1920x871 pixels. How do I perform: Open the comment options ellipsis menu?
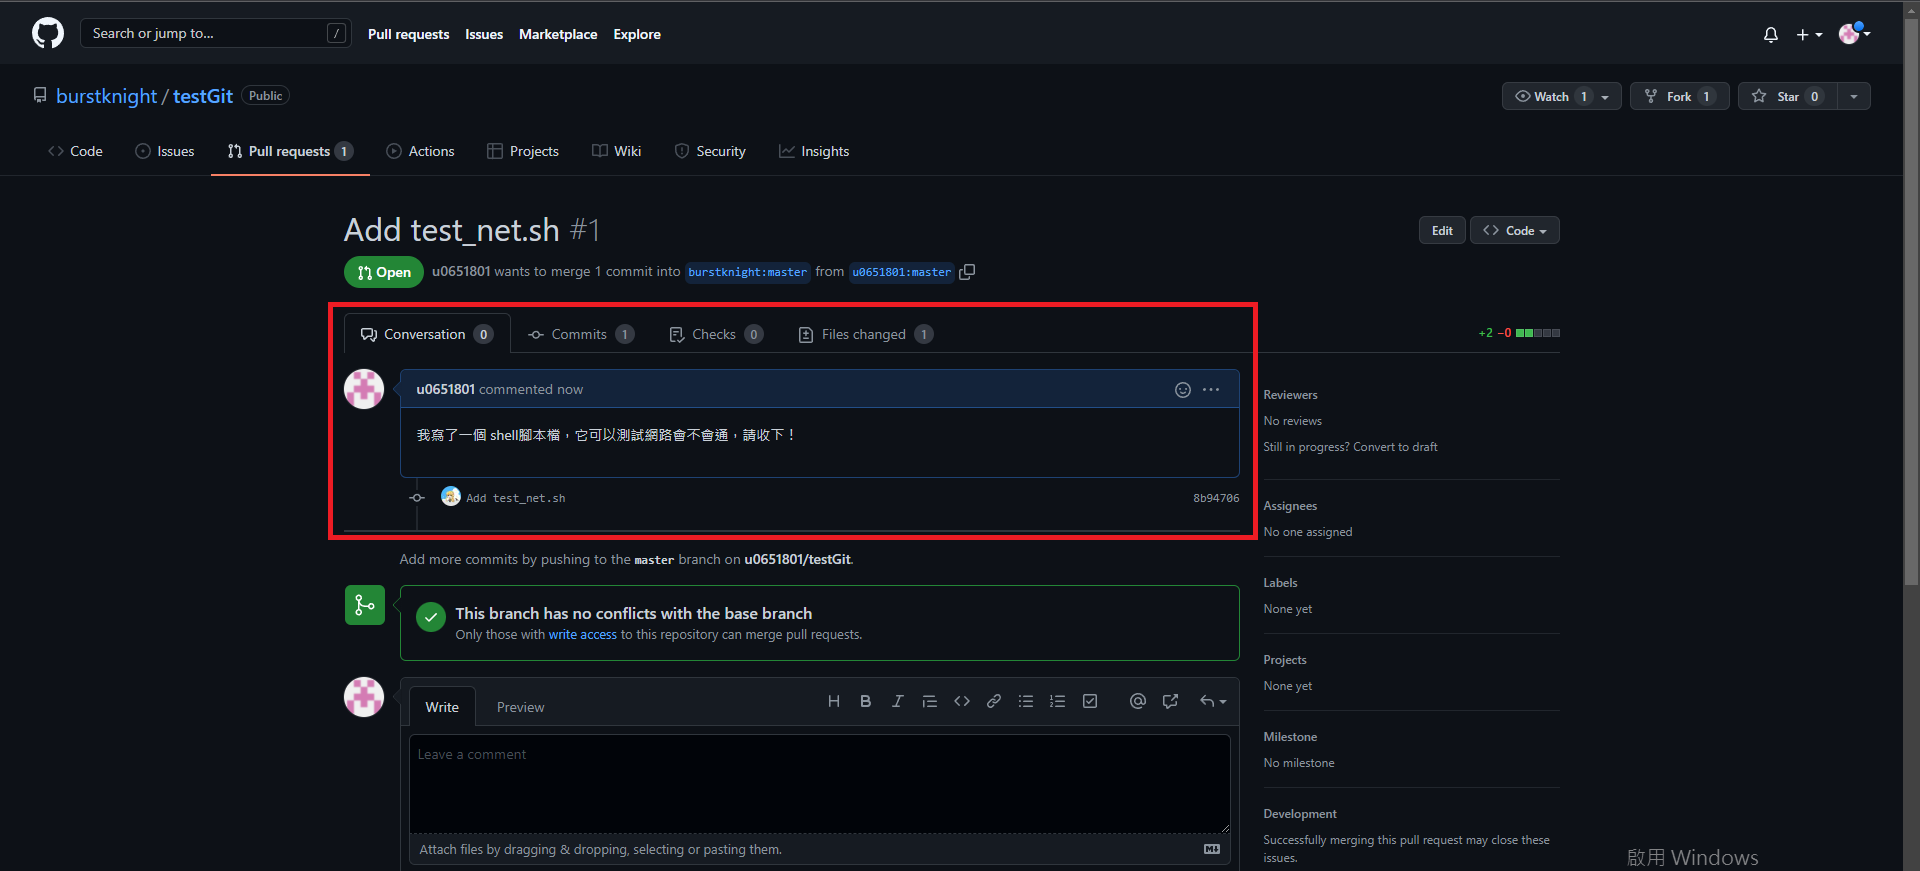coord(1211,389)
